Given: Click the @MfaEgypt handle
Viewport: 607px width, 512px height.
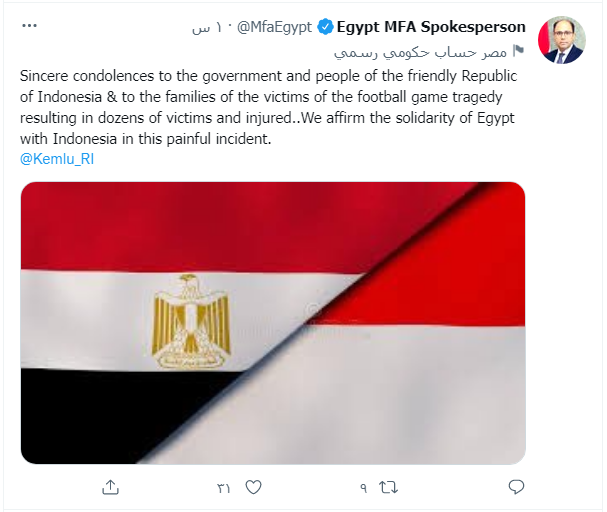Looking at the screenshot, I should [275, 26].
